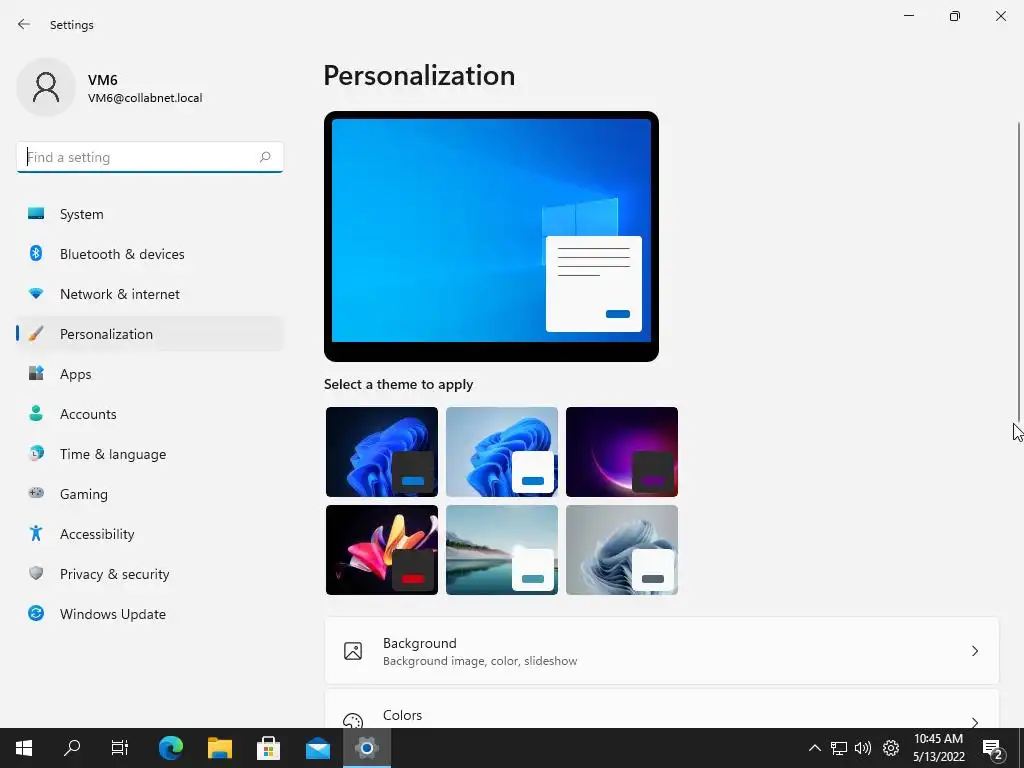Apply the dark blue bloom theme
The height and width of the screenshot is (768, 1024).
point(381,452)
